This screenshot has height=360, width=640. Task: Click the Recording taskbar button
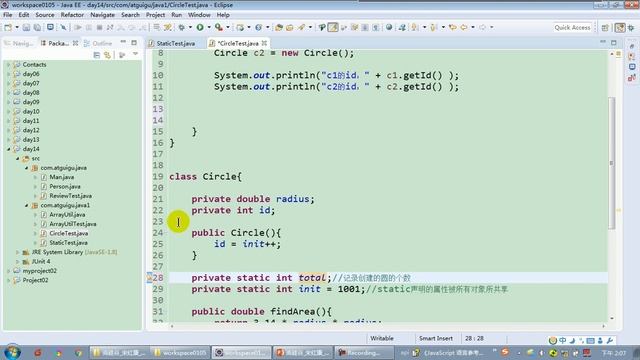(364, 352)
